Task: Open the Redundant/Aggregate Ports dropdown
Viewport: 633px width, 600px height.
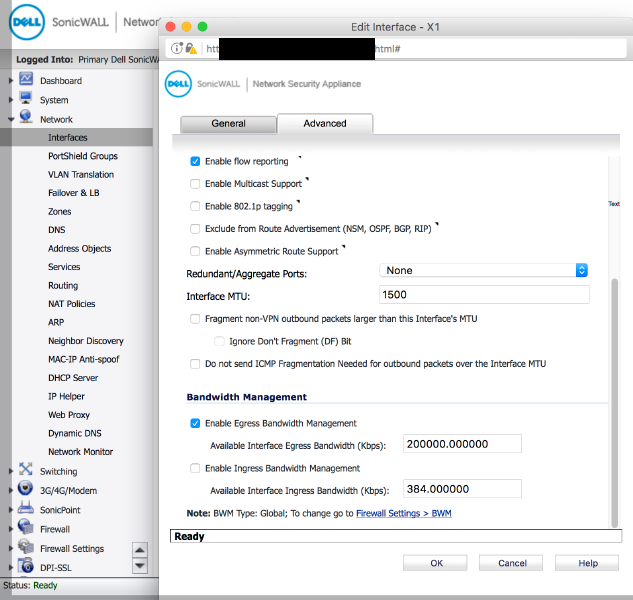Action: click(484, 271)
